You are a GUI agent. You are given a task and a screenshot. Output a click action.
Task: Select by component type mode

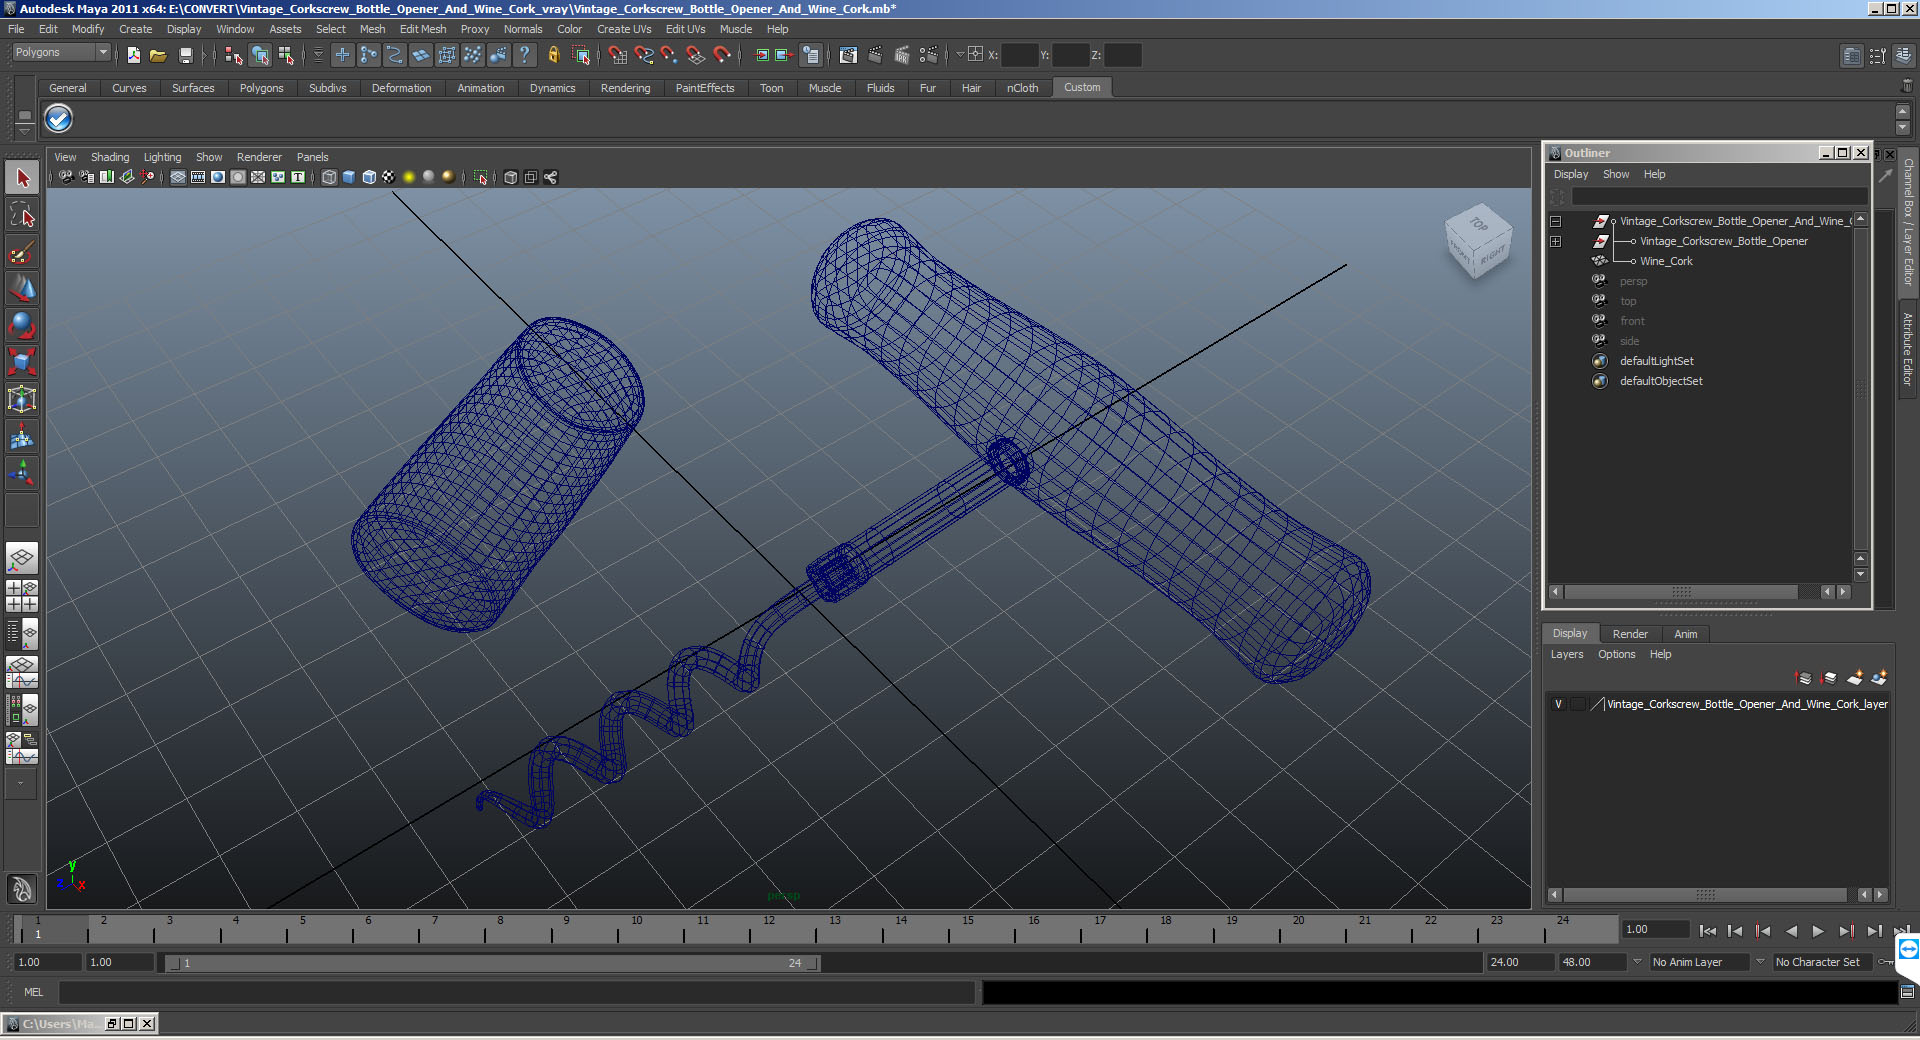286,55
